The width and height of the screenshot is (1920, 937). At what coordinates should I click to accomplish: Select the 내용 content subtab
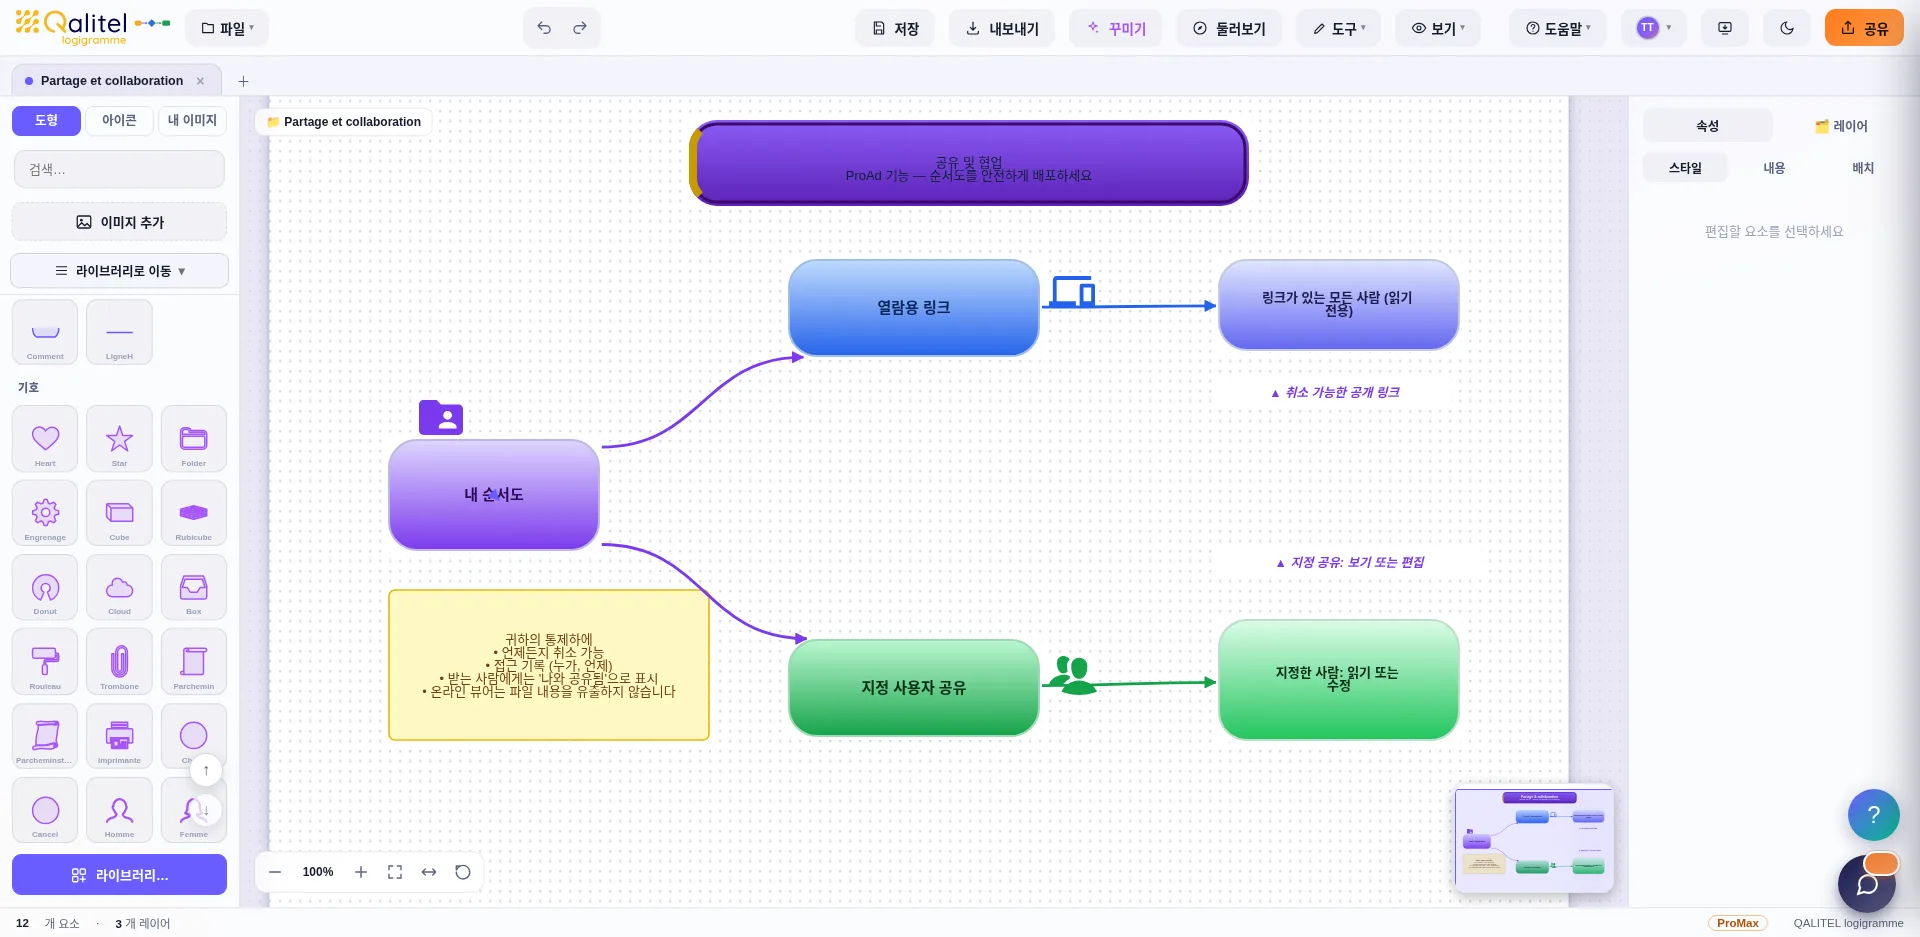coord(1774,168)
